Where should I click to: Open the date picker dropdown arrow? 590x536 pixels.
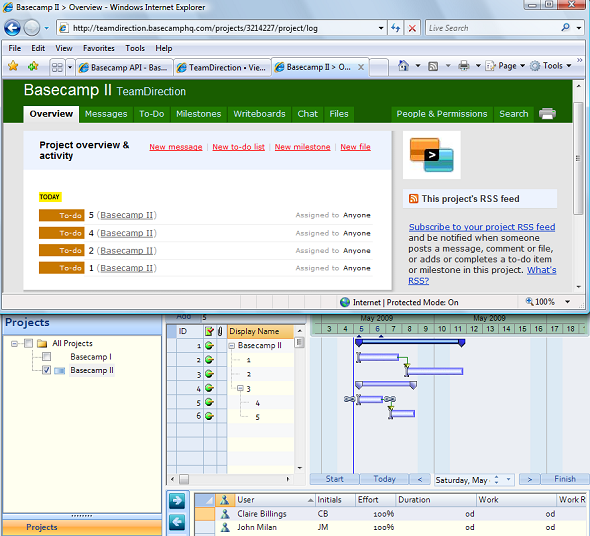(508, 480)
